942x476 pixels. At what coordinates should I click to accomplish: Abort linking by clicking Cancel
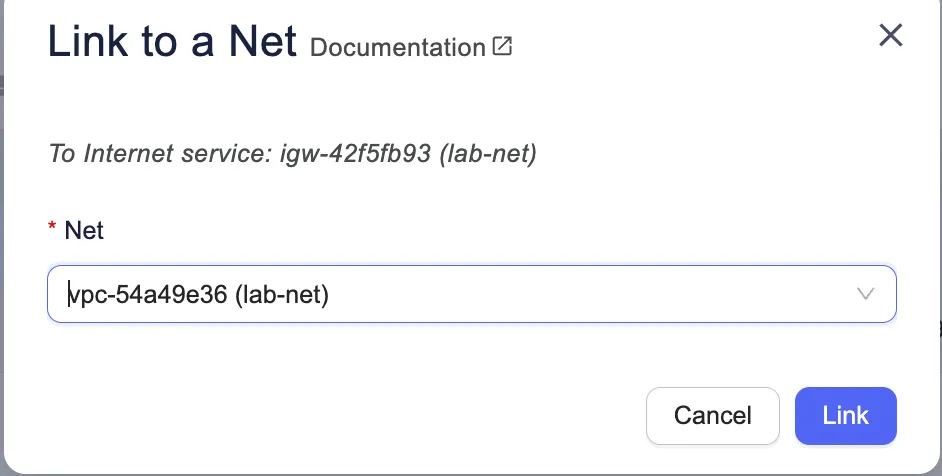pyautogui.click(x=712, y=415)
